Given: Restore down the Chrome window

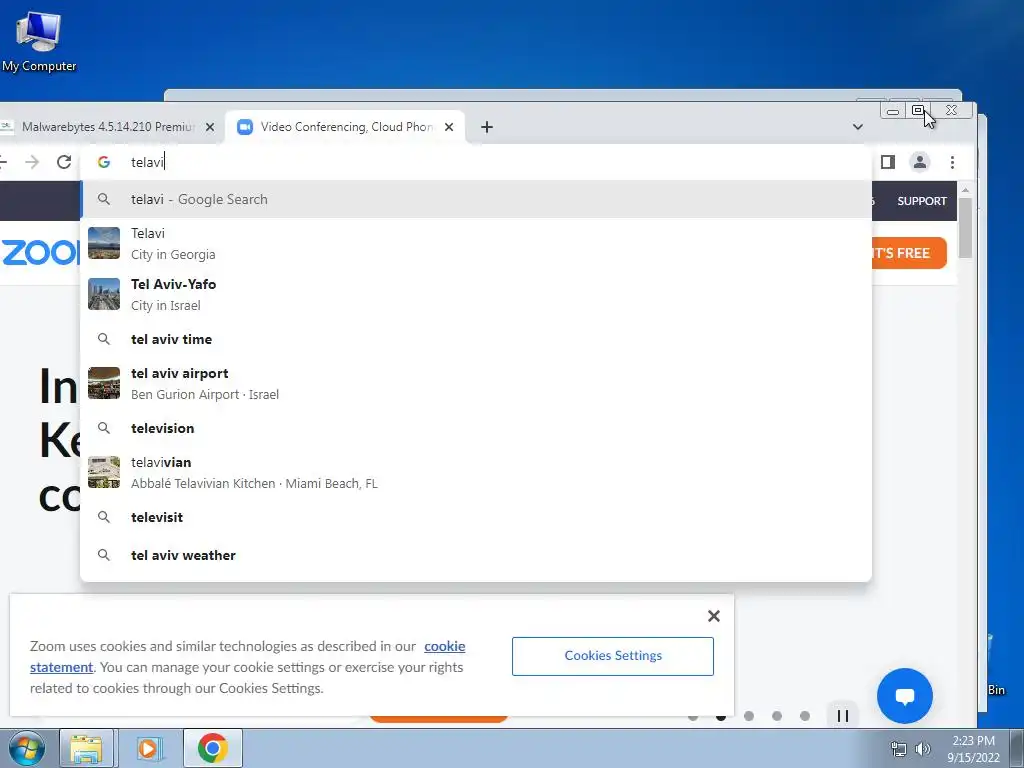Looking at the screenshot, I should point(918,110).
